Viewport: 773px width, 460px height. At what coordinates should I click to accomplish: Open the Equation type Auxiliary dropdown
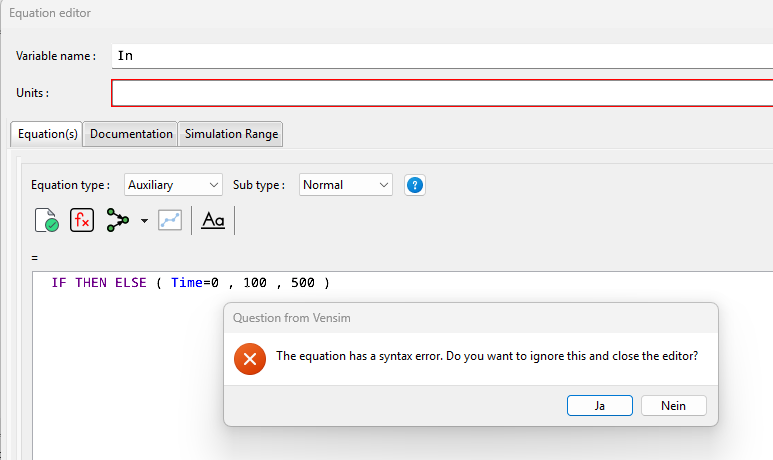coord(173,185)
